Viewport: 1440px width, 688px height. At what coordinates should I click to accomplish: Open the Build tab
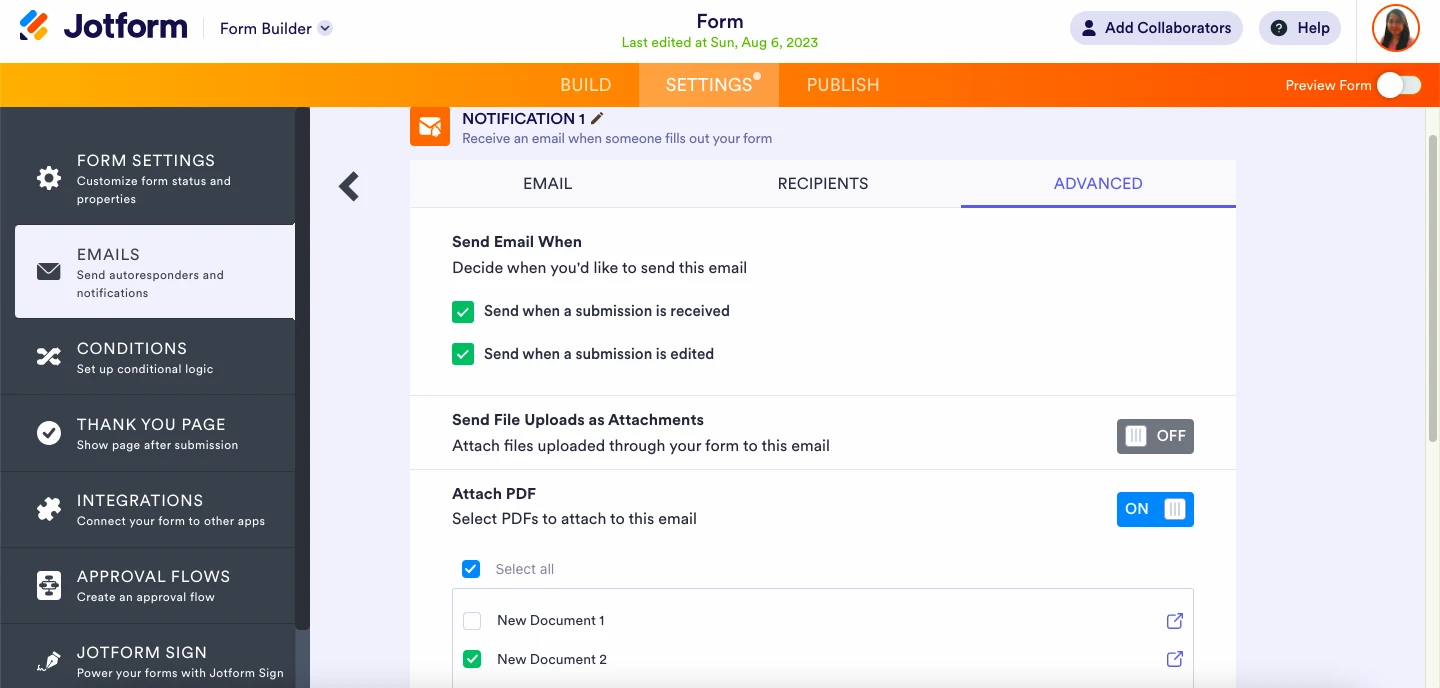coord(585,85)
